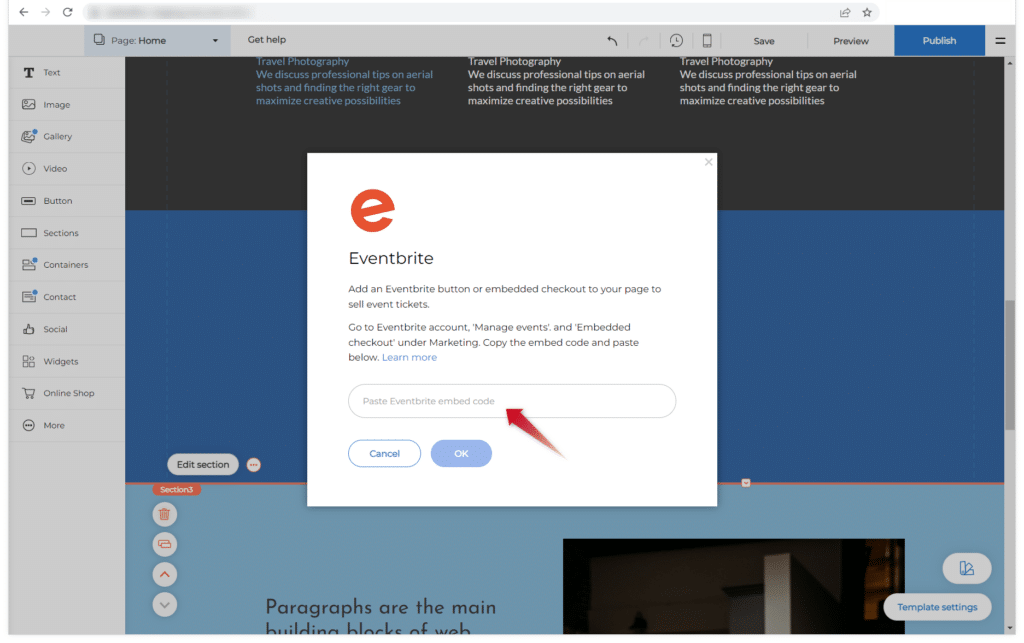Screen dimensions: 1024x643
Task: Expand the Page: Home dropdown
Action: [155, 41]
